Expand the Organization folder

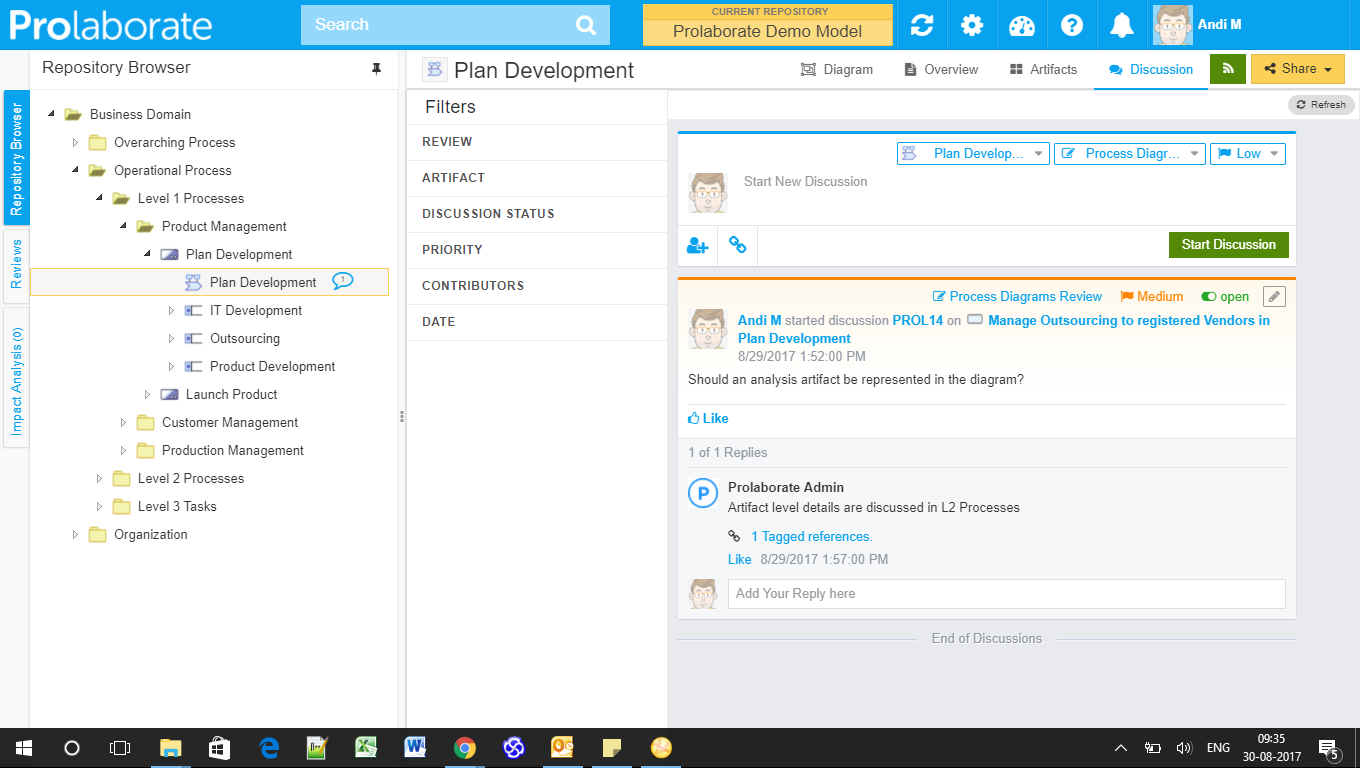[75, 534]
